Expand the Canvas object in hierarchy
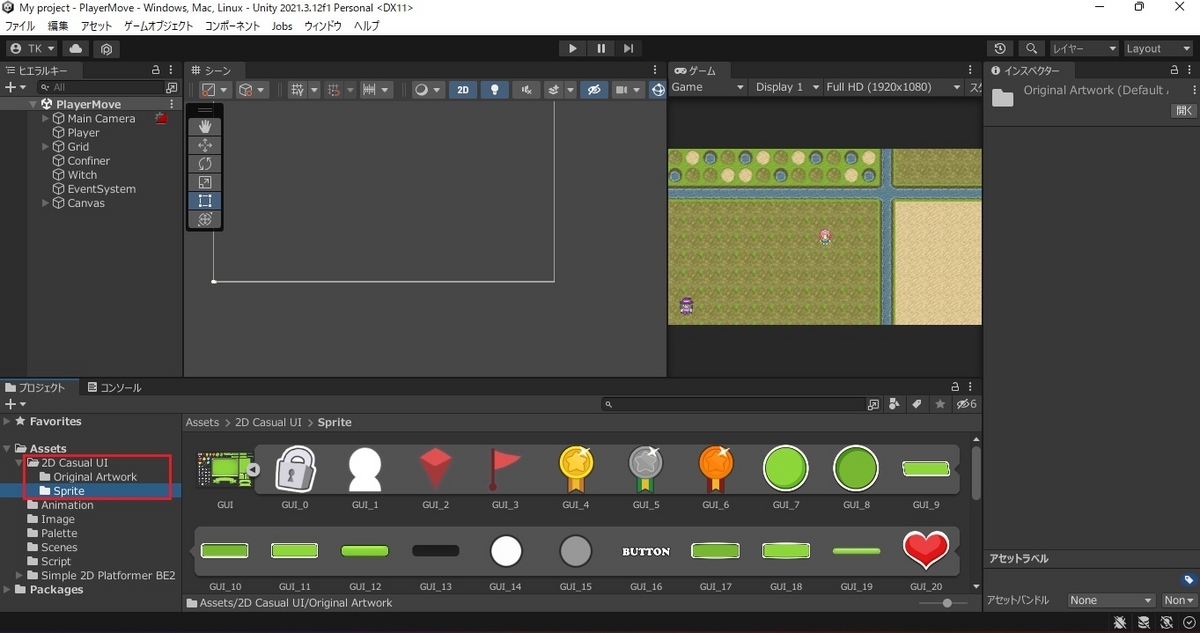This screenshot has width=1200, height=633. click(x=45, y=203)
